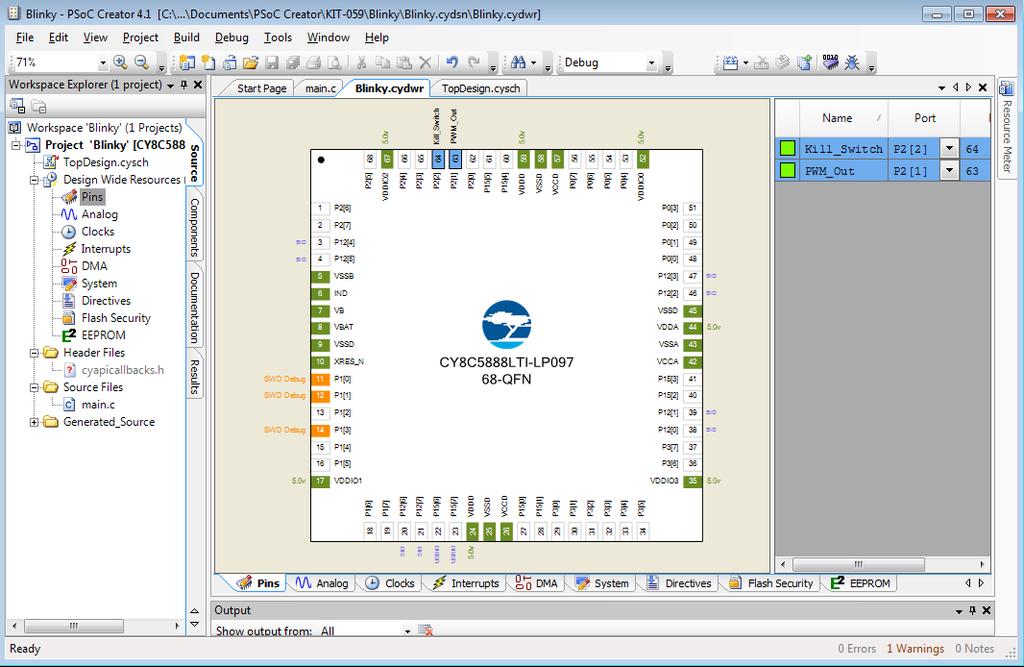Close the Workspace Explorer panel
The height and width of the screenshot is (667, 1024).
pyautogui.click(x=198, y=85)
